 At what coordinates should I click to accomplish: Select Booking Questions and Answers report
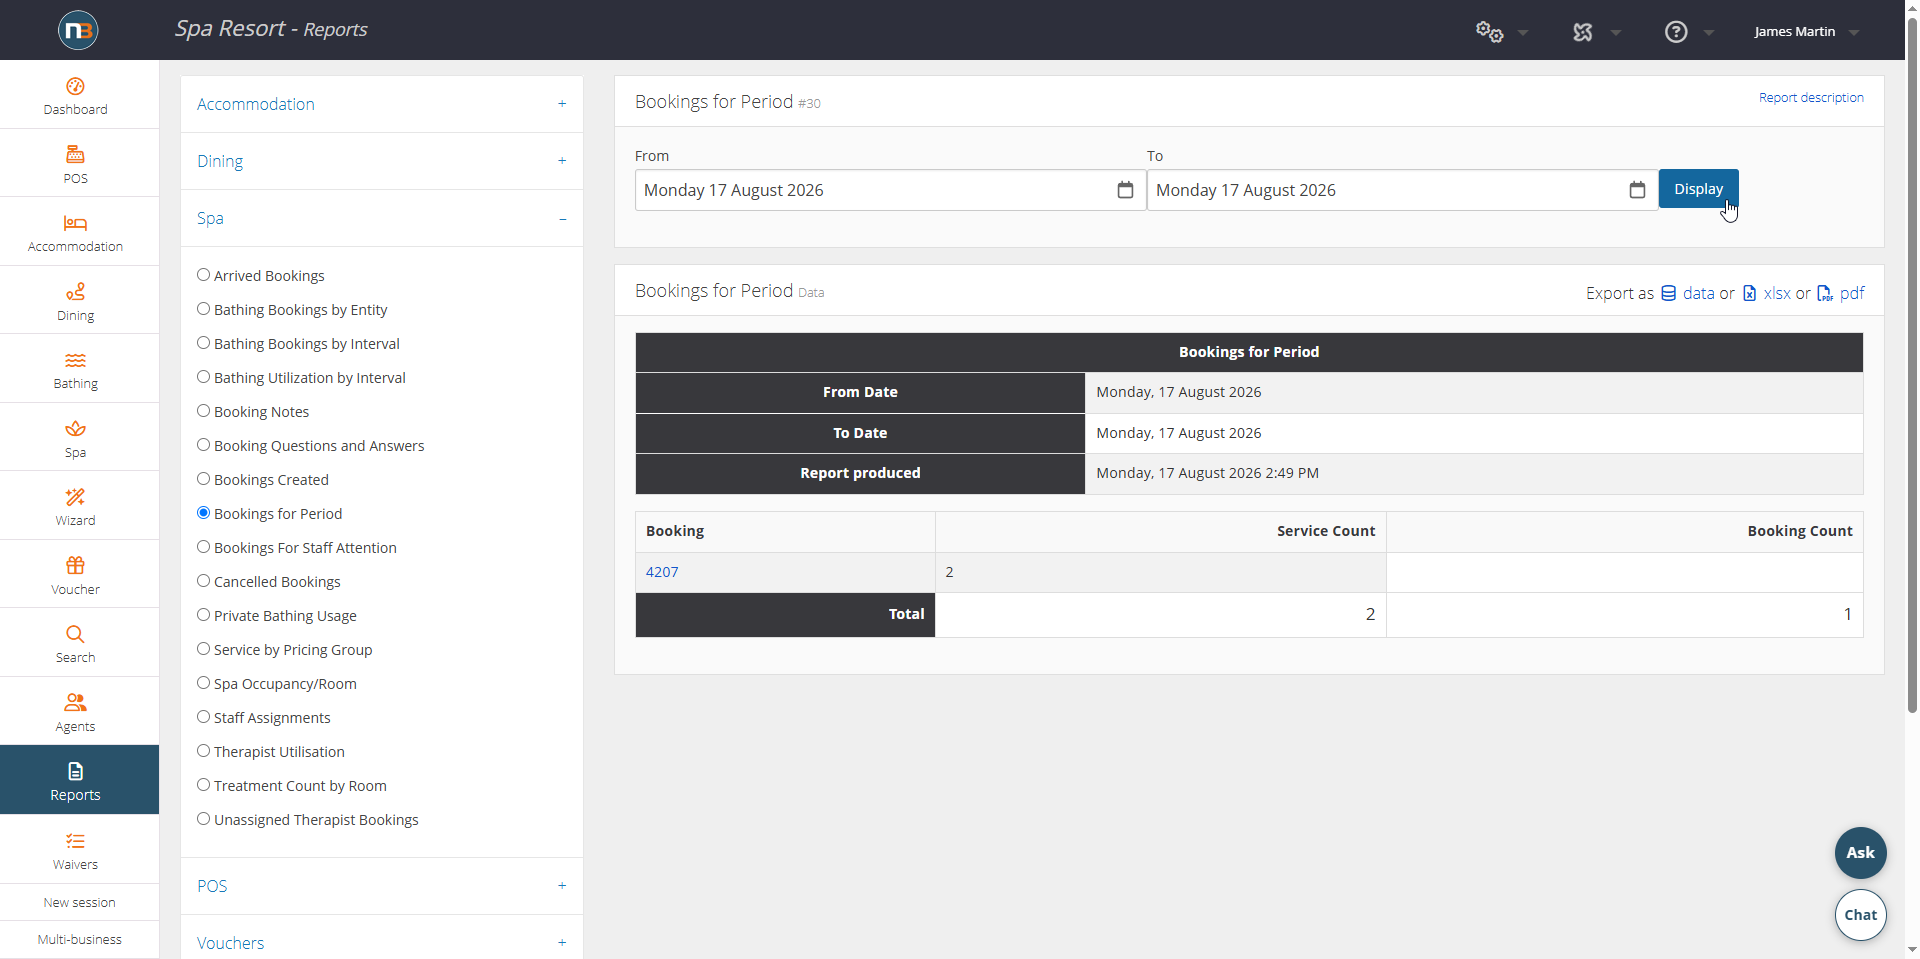(x=203, y=445)
